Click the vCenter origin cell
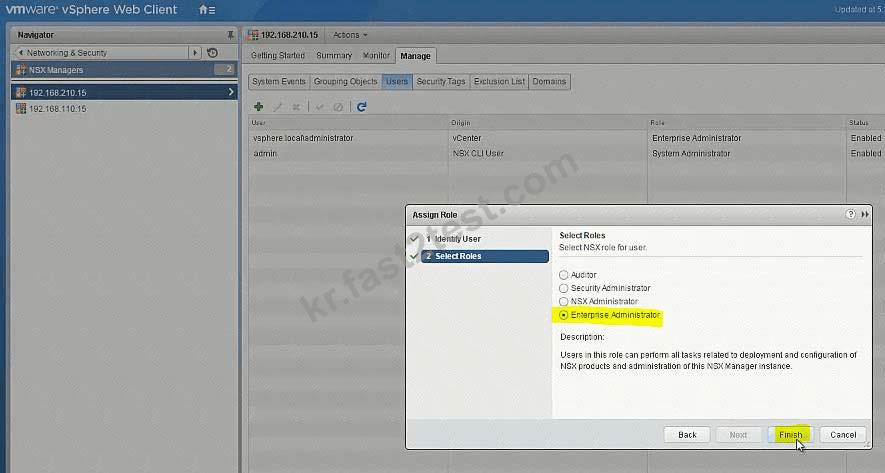 point(467,138)
